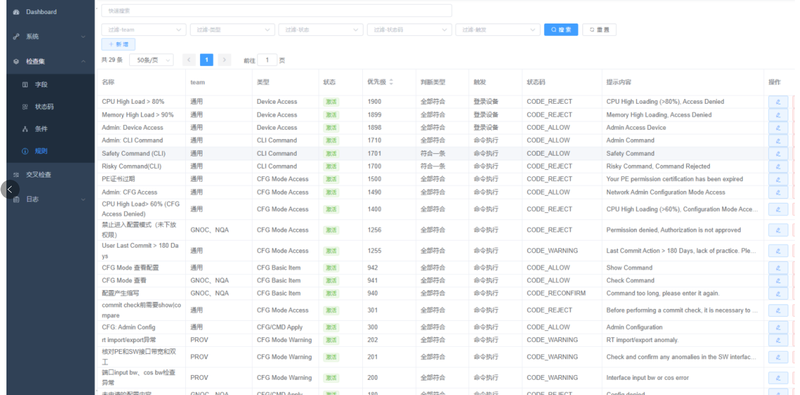This screenshot has width=800, height=395.
Task: Edit the CPU High Load > 80% rule
Action: click(x=778, y=102)
